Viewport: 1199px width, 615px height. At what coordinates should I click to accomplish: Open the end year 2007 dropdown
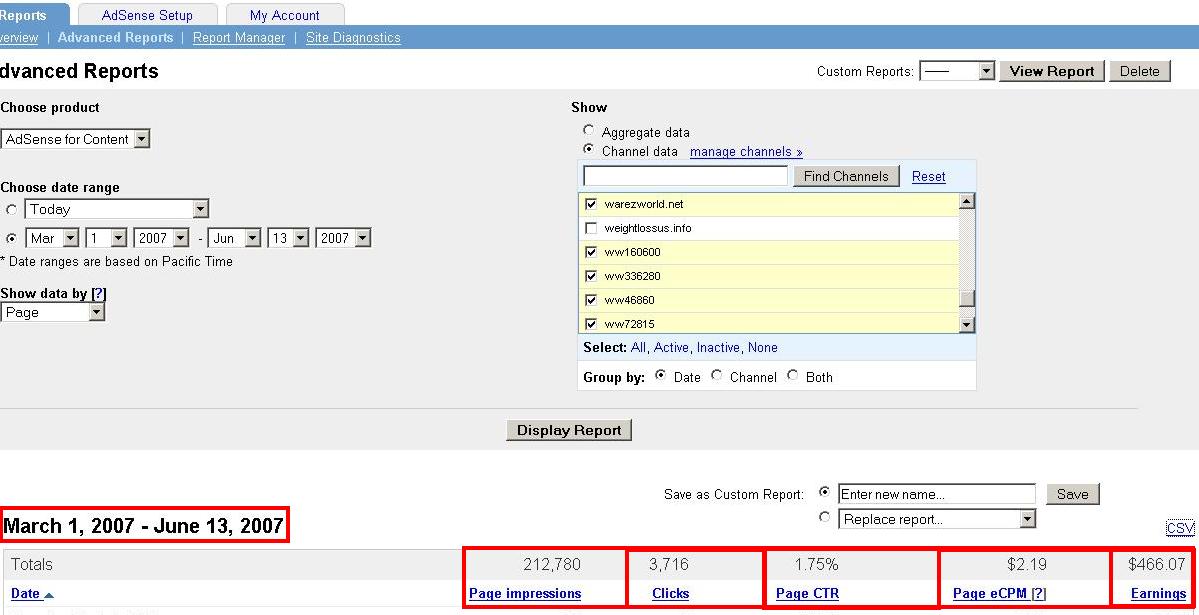tap(343, 238)
